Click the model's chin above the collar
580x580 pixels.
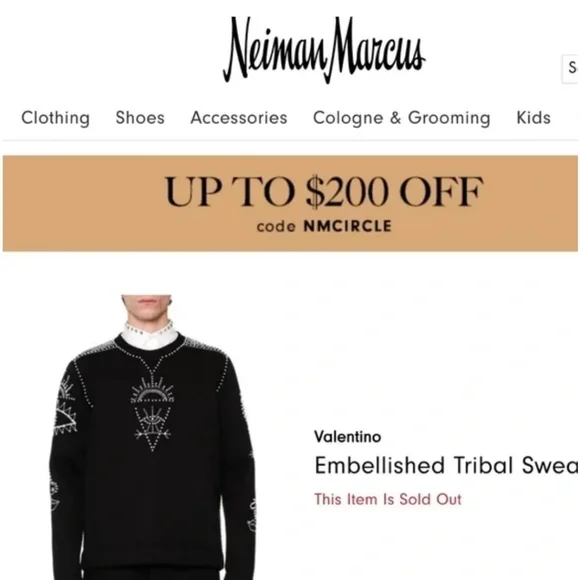click(148, 313)
